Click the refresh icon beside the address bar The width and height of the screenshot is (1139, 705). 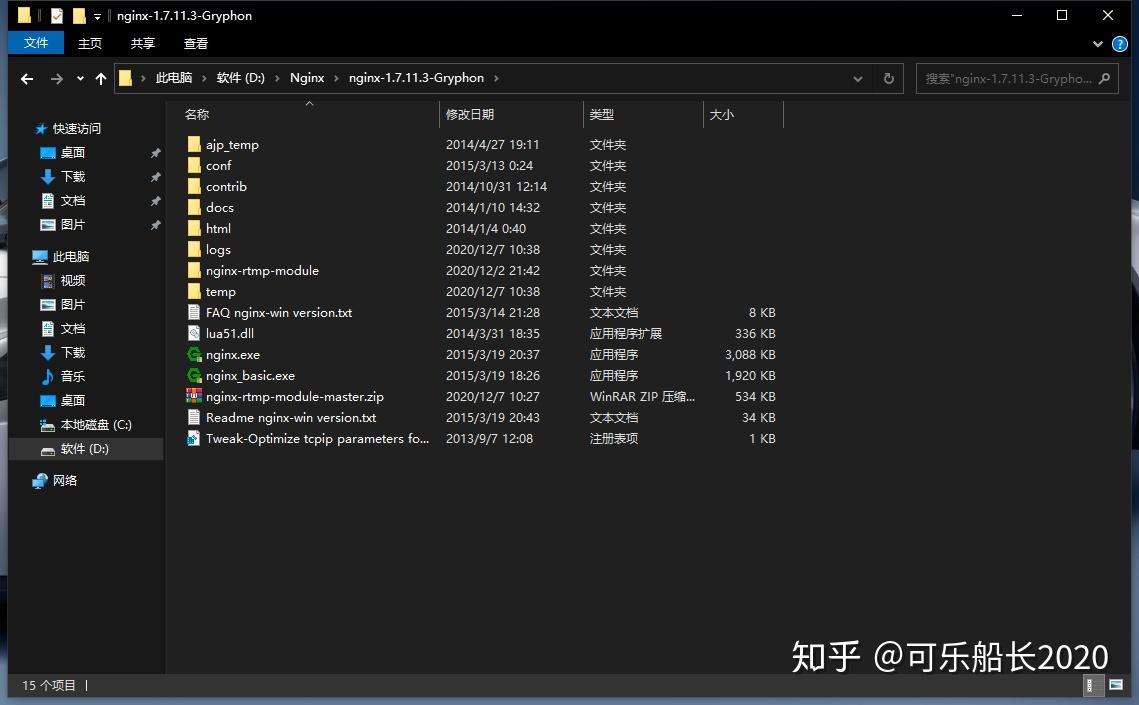888,78
